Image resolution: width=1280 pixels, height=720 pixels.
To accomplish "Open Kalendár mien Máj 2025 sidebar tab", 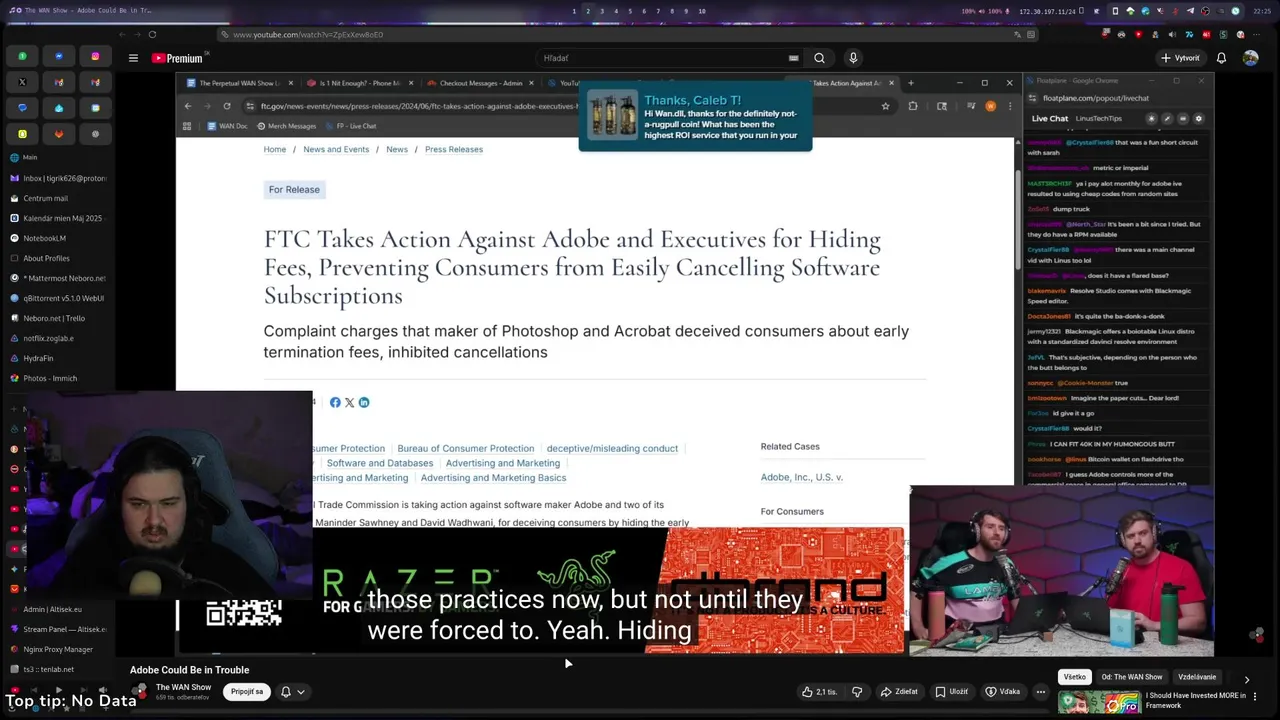I will [x=58, y=218].
